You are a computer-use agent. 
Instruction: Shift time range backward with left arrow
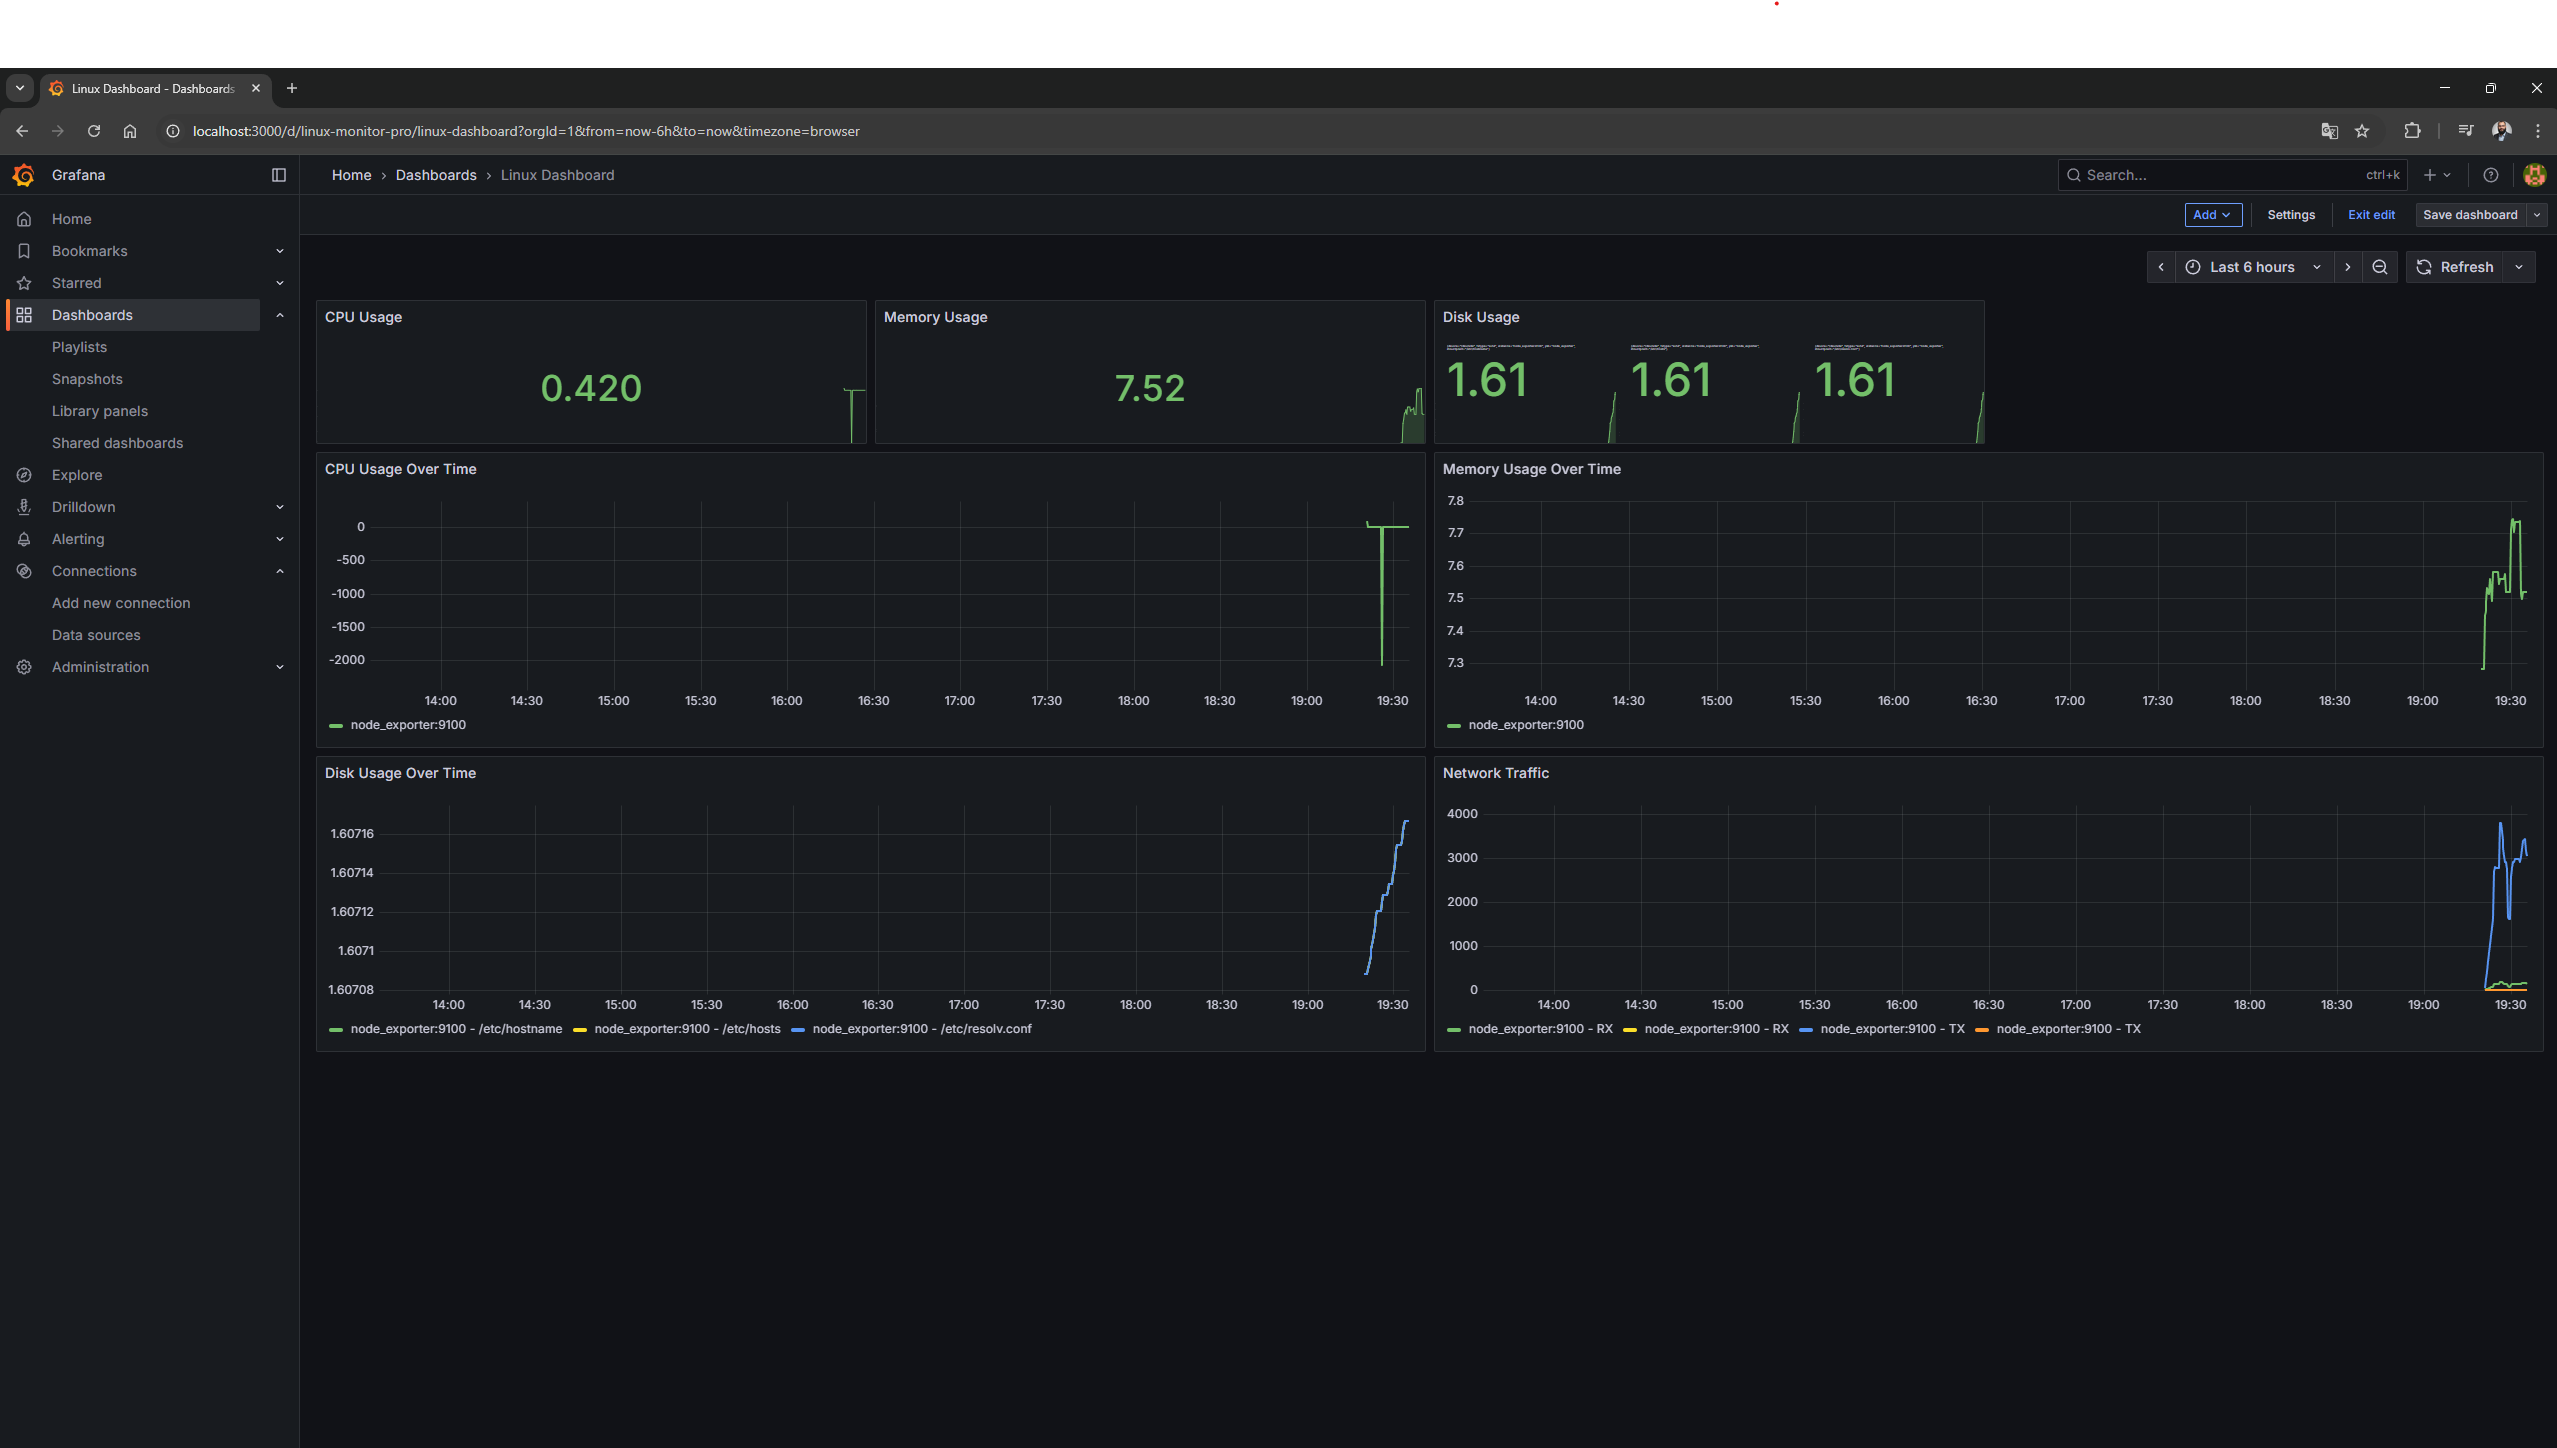pyautogui.click(x=2161, y=267)
